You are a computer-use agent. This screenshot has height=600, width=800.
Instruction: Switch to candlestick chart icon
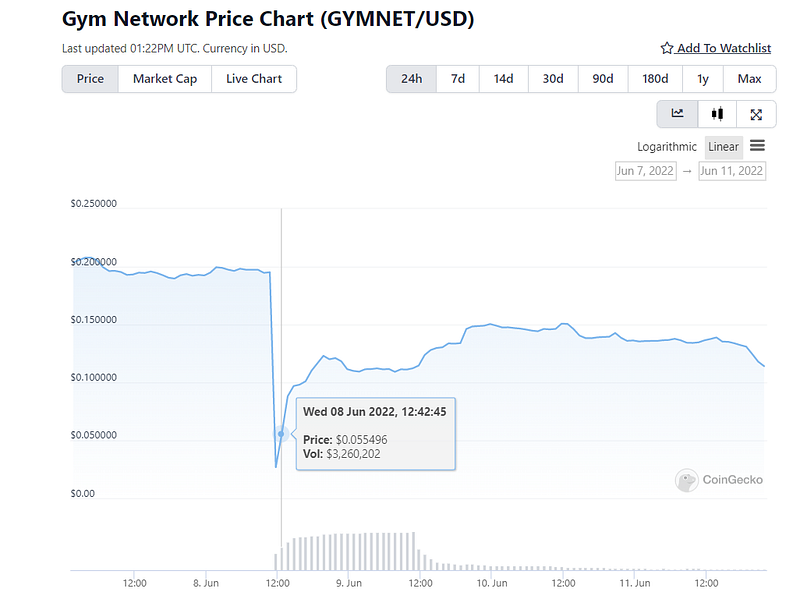pyautogui.click(x=717, y=114)
